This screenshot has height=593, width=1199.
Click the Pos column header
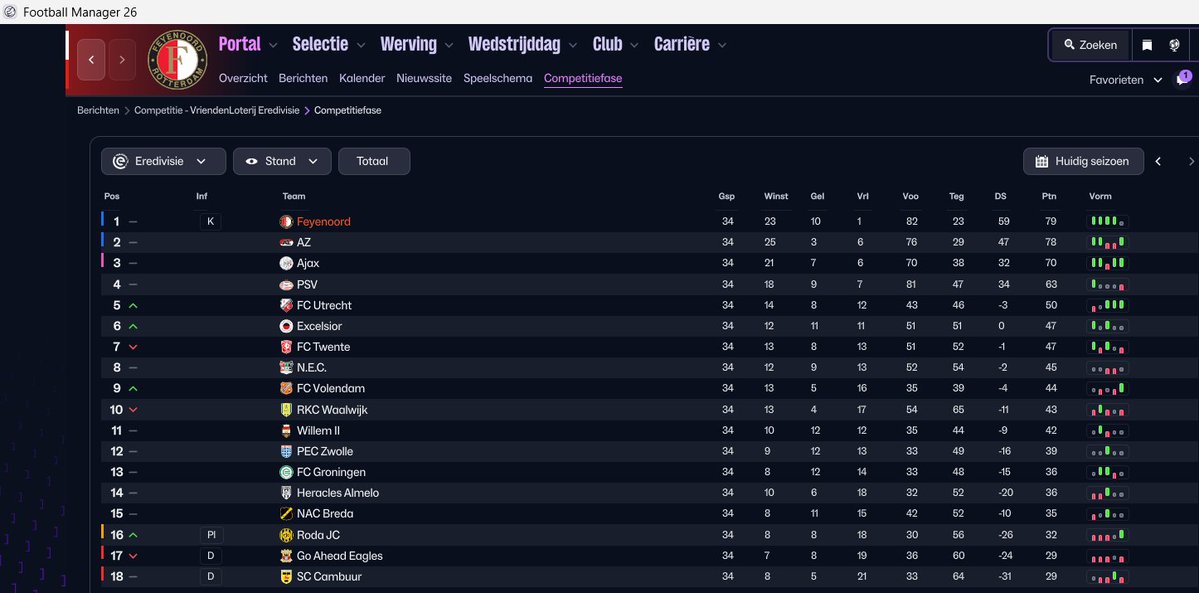click(x=112, y=197)
